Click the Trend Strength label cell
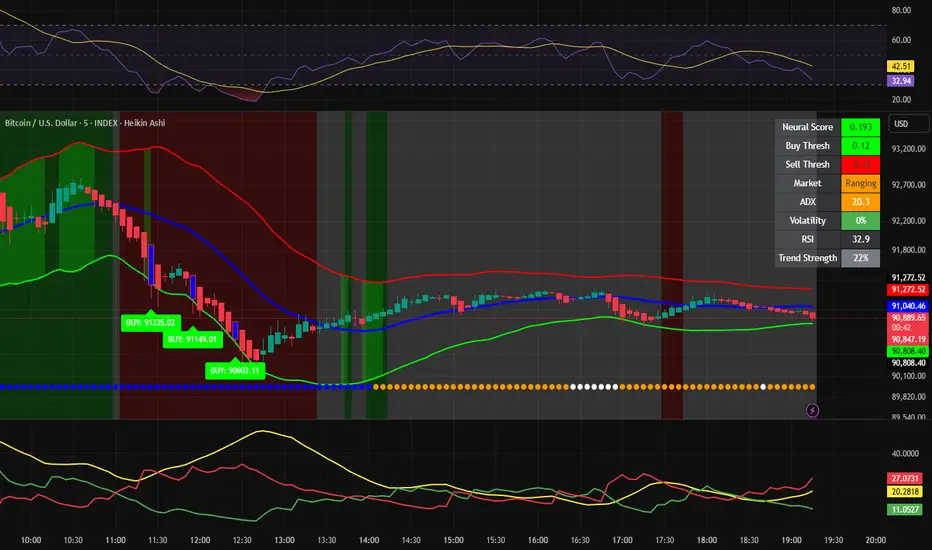The width and height of the screenshot is (932, 550). point(807,258)
